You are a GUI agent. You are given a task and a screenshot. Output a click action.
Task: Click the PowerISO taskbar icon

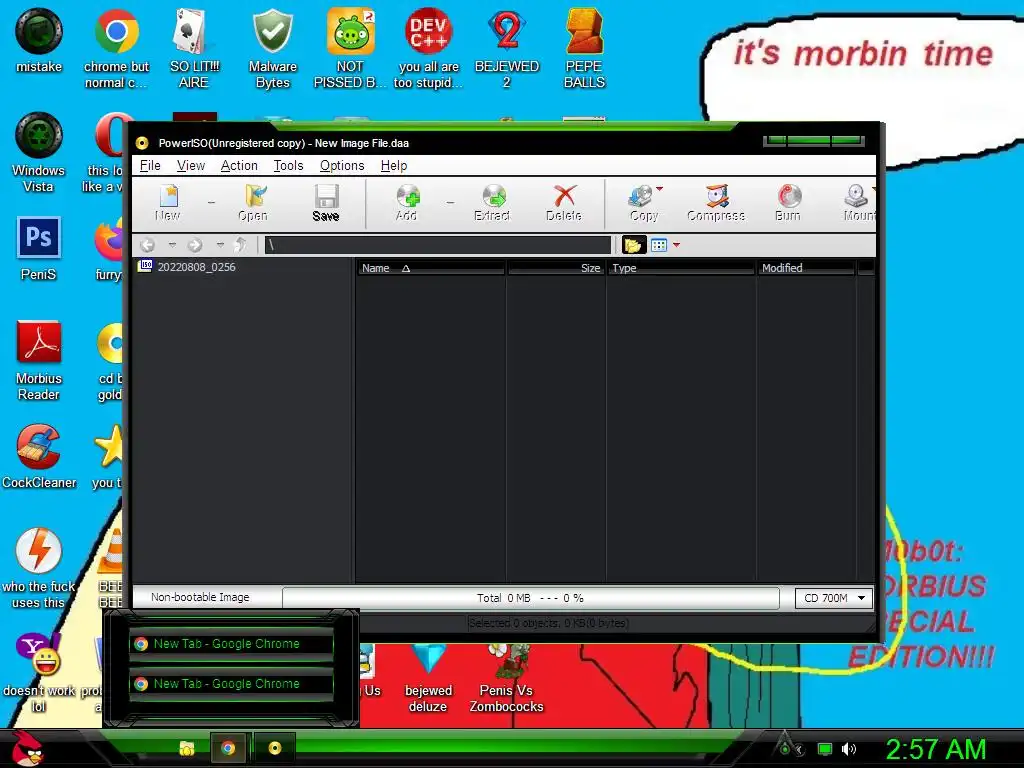(275, 748)
